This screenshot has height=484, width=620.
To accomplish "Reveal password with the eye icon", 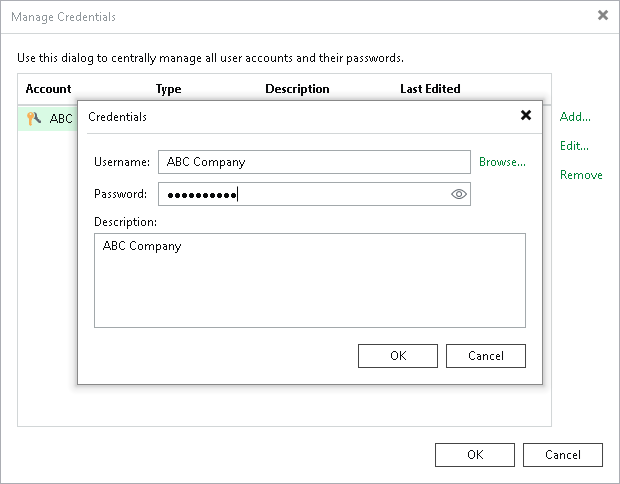I will click(459, 194).
